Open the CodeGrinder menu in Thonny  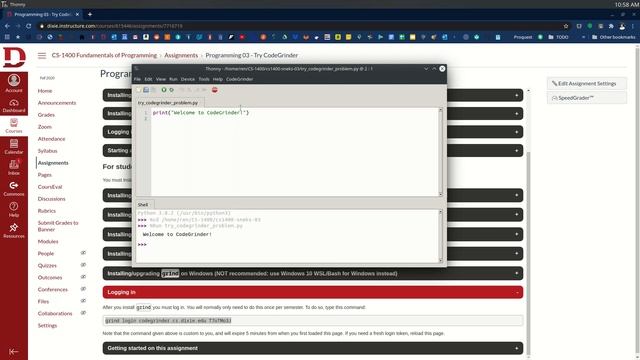(x=240, y=79)
